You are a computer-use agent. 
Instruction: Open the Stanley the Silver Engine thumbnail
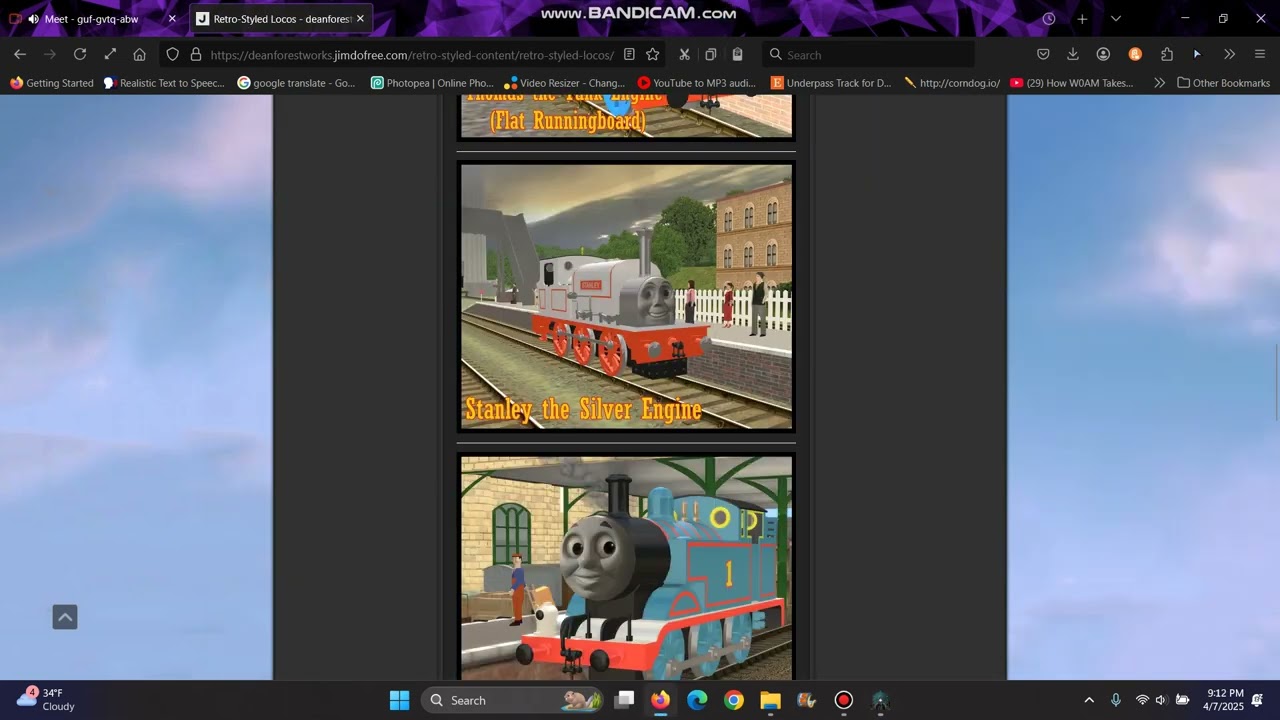pyautogui.click(x=626, y=296)
